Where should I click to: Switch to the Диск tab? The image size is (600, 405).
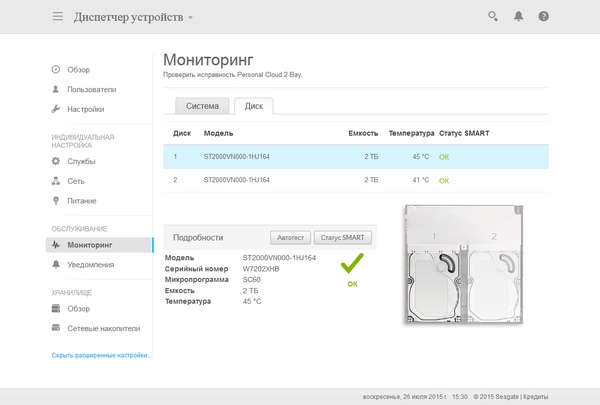[254, 105]
